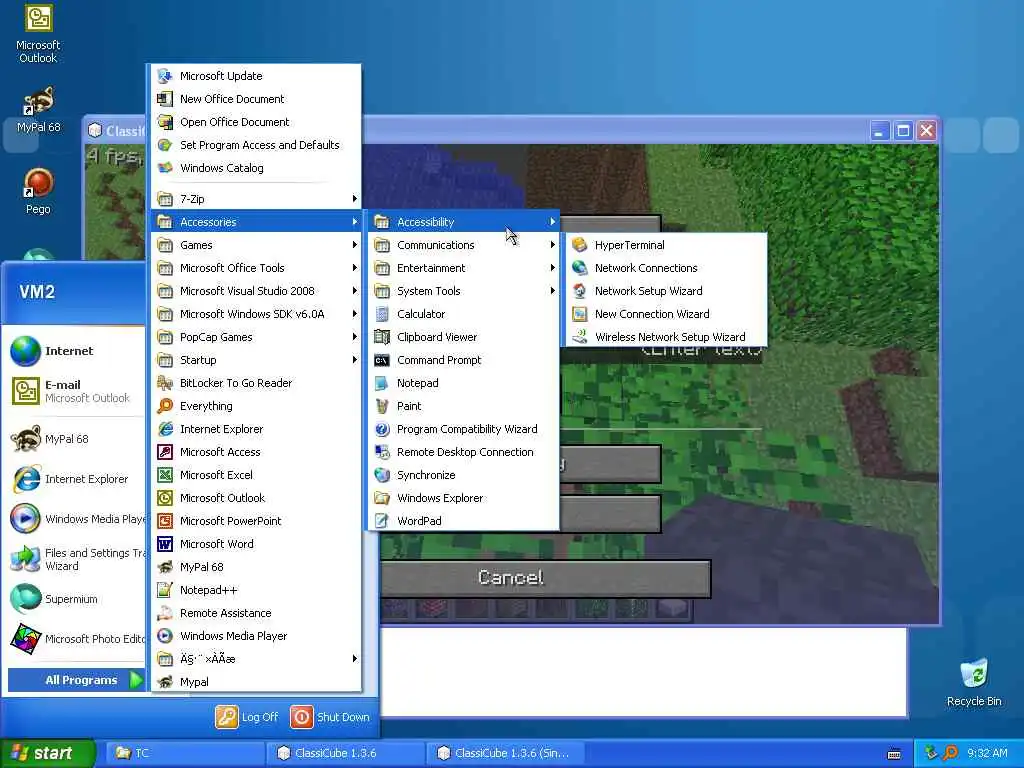Launch Microsoft Excel

(256, 475)
